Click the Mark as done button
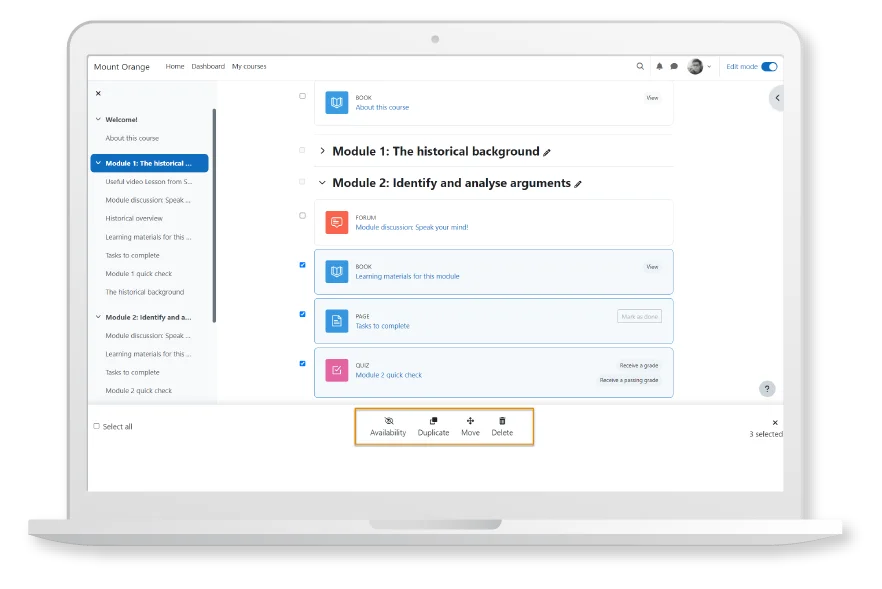 (640, 317)
